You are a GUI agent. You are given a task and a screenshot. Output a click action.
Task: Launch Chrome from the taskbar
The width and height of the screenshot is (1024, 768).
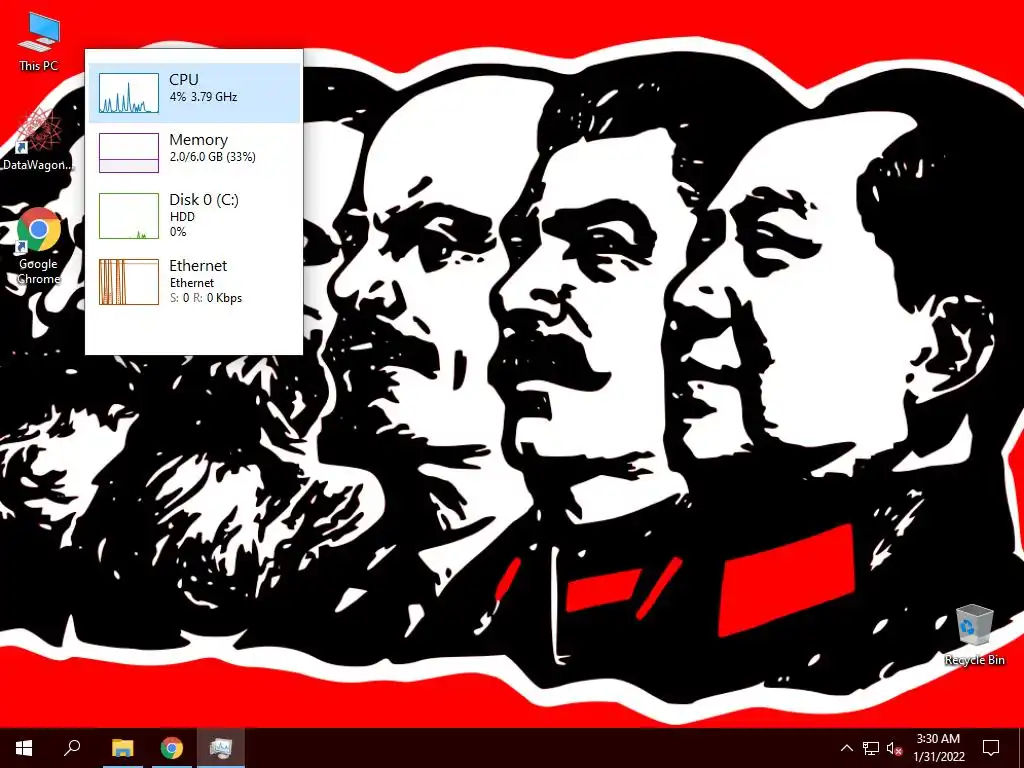click(172, 748)
